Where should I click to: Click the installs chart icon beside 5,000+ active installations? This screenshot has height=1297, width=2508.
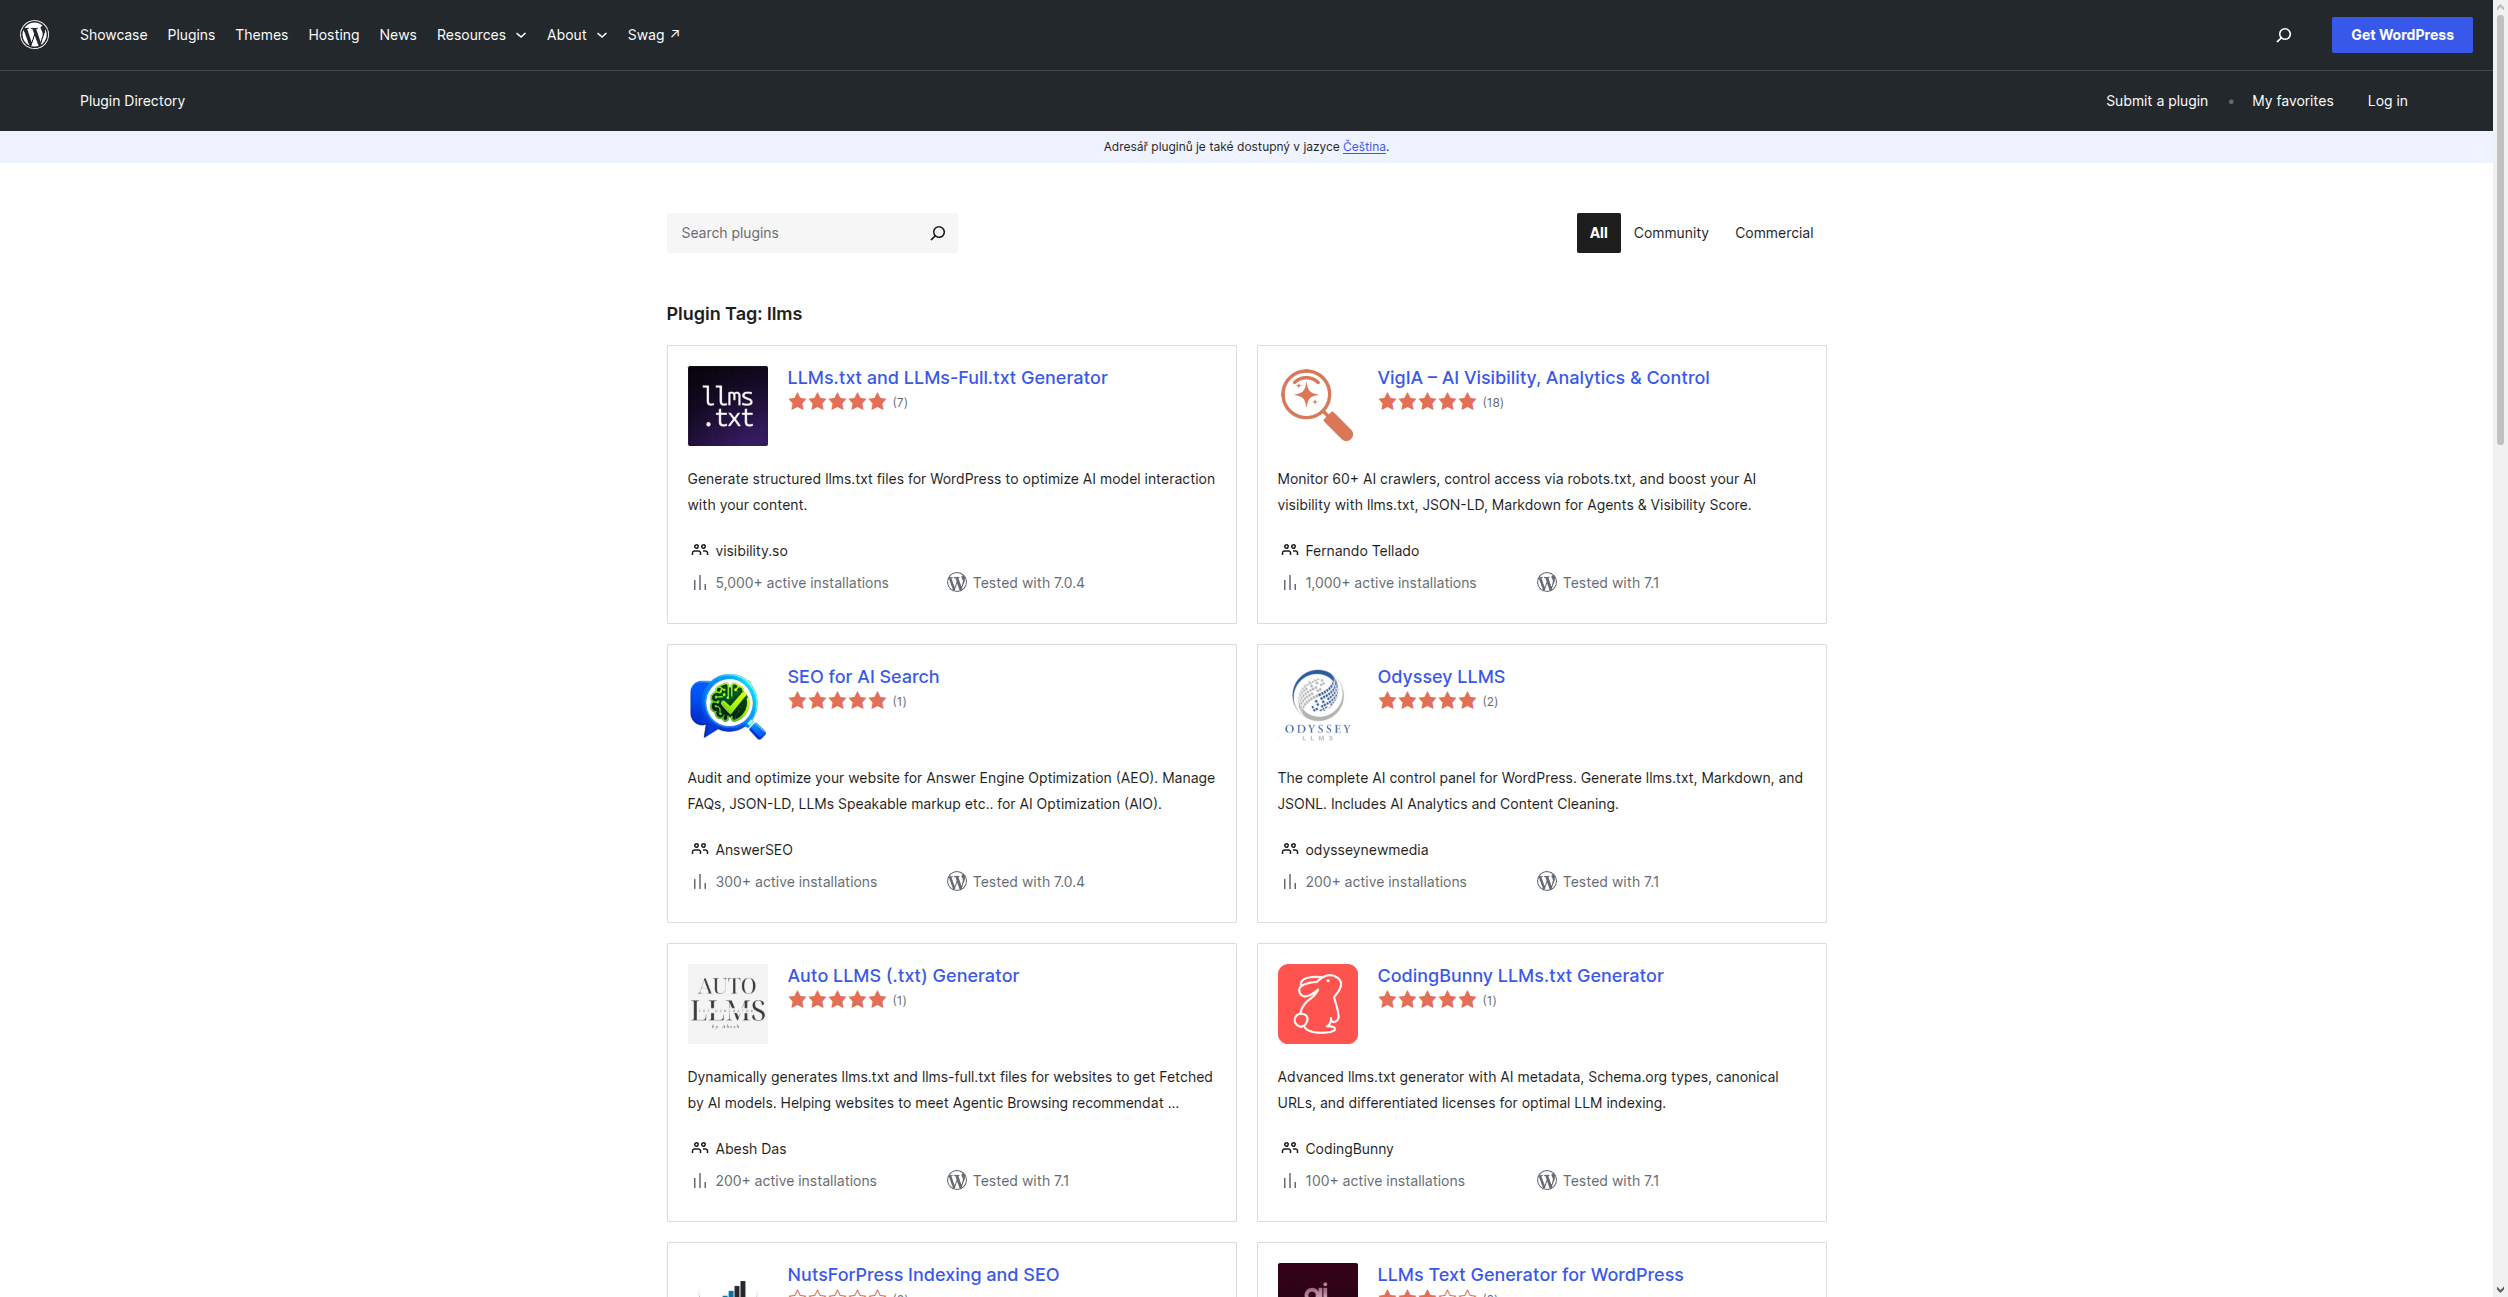(x=699, y=582)
